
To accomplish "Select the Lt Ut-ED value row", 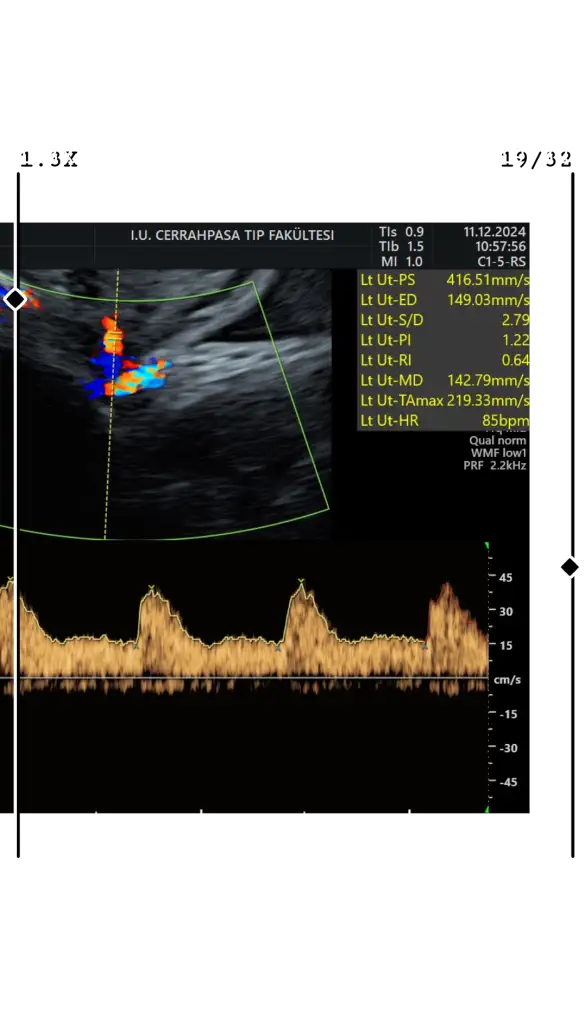I will click(x=444, y=300).
